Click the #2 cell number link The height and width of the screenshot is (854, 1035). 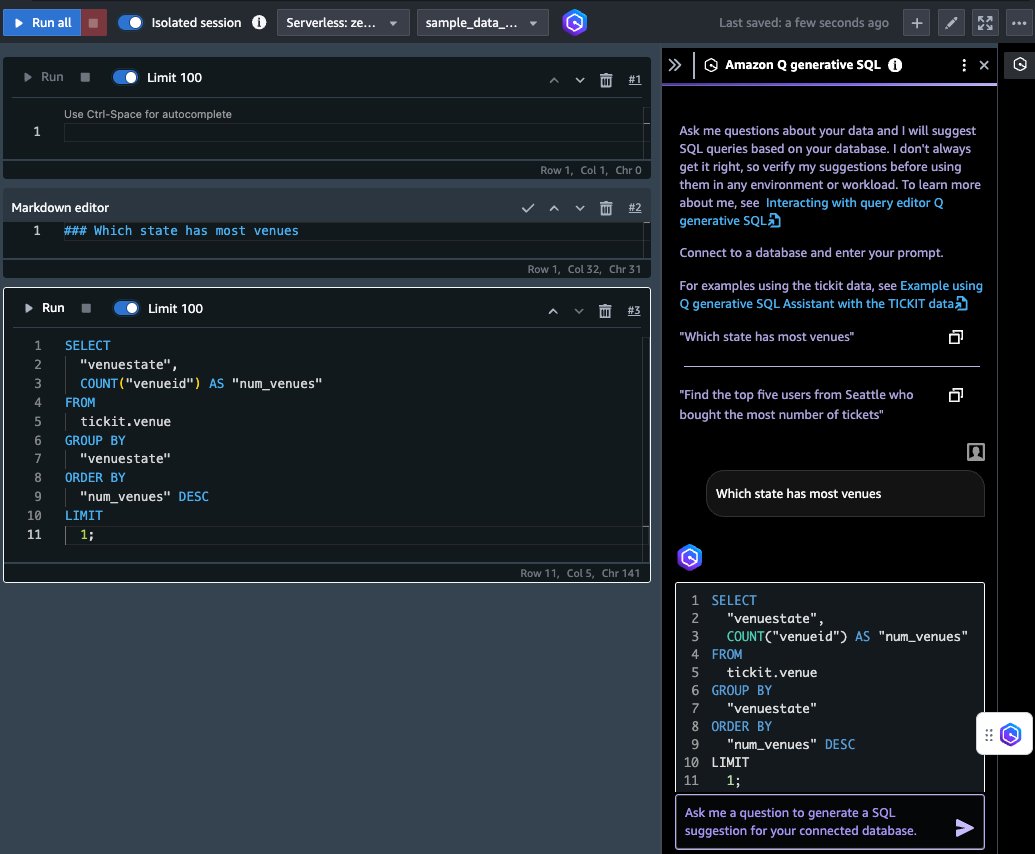point(634,207)
